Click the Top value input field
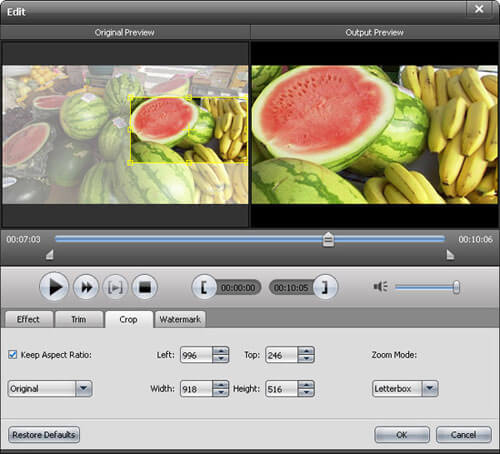Screen dimensions: 500x454 point(281,355)
